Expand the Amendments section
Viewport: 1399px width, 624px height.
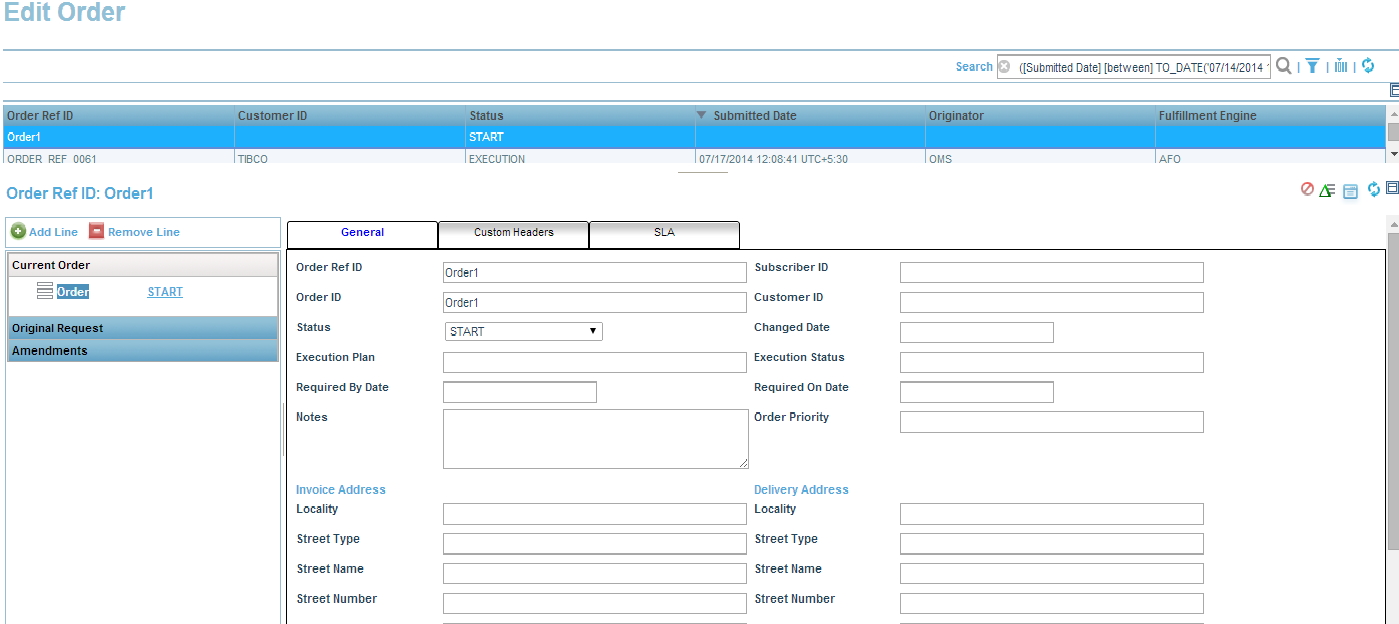142,351
